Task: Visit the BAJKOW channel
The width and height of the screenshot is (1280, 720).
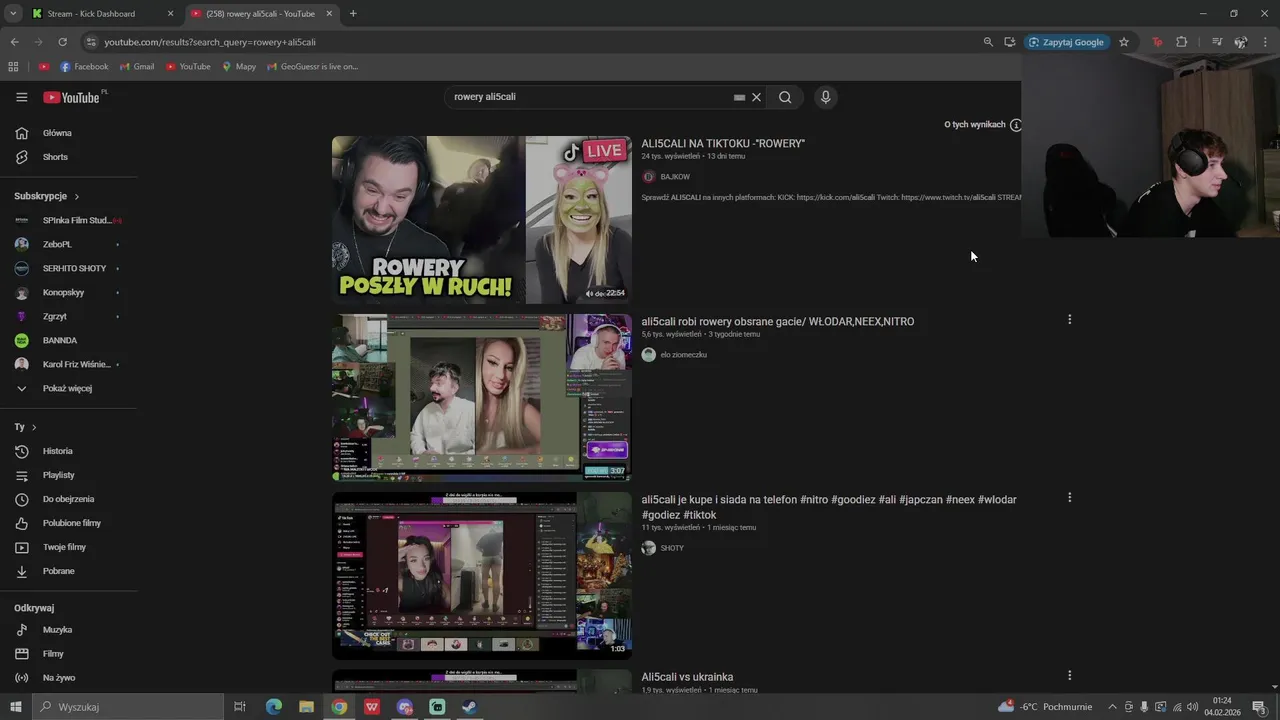Action: 675,177
